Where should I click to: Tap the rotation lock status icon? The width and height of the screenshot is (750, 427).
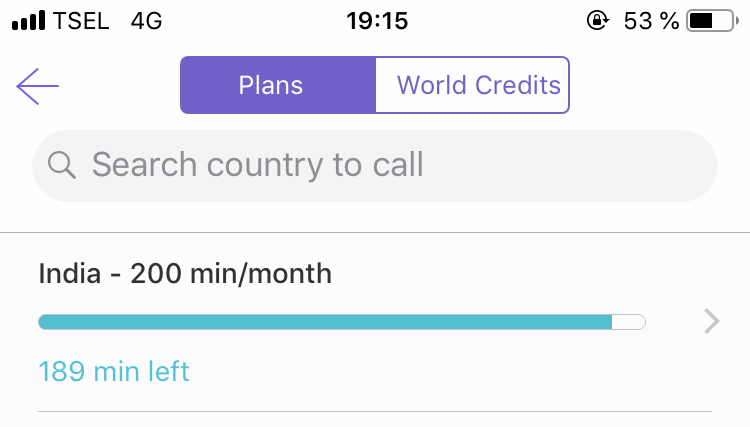tap(598, 21)
